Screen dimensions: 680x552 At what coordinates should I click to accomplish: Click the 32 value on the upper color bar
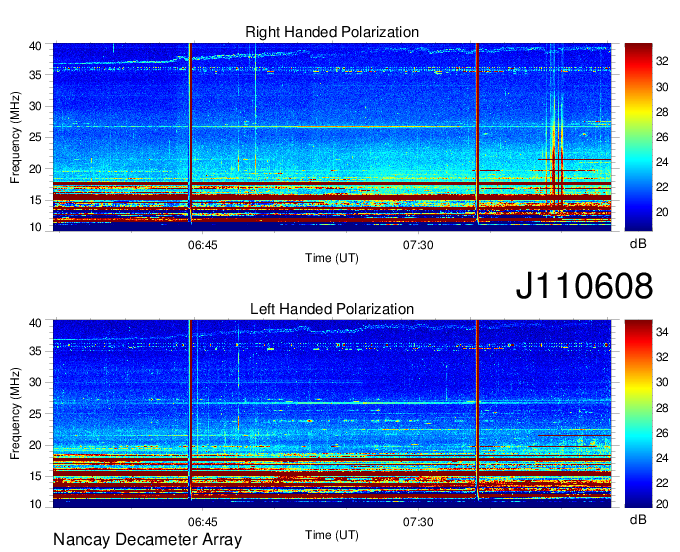coord(662,62)
